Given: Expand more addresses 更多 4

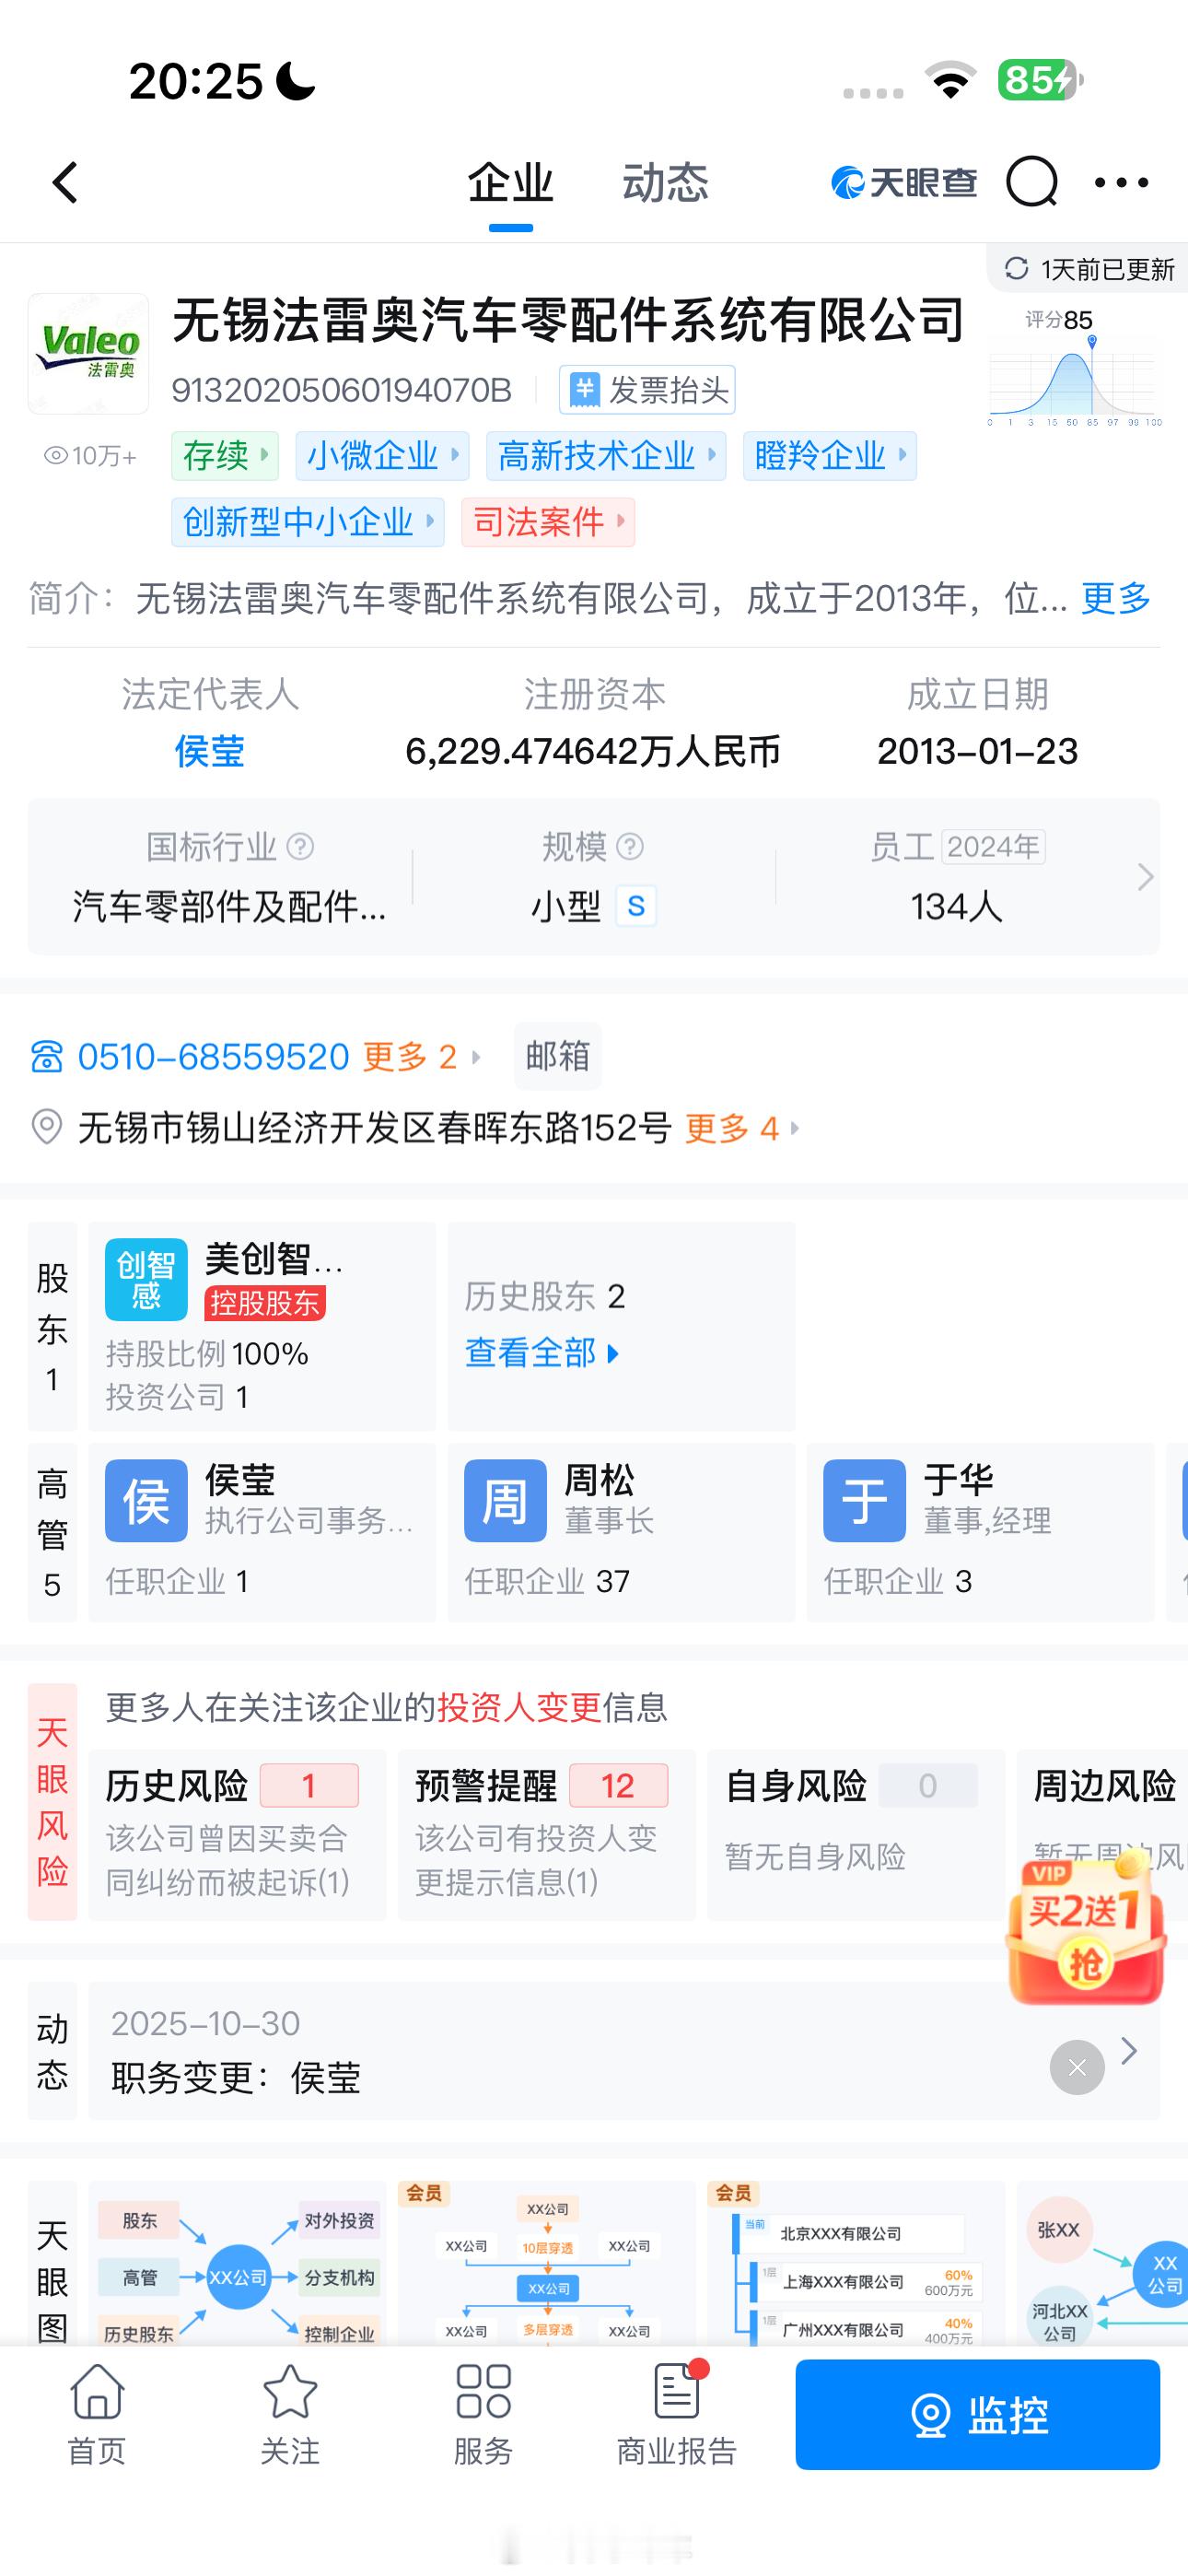Looking at the screenshot, I should click(742, 1128).
